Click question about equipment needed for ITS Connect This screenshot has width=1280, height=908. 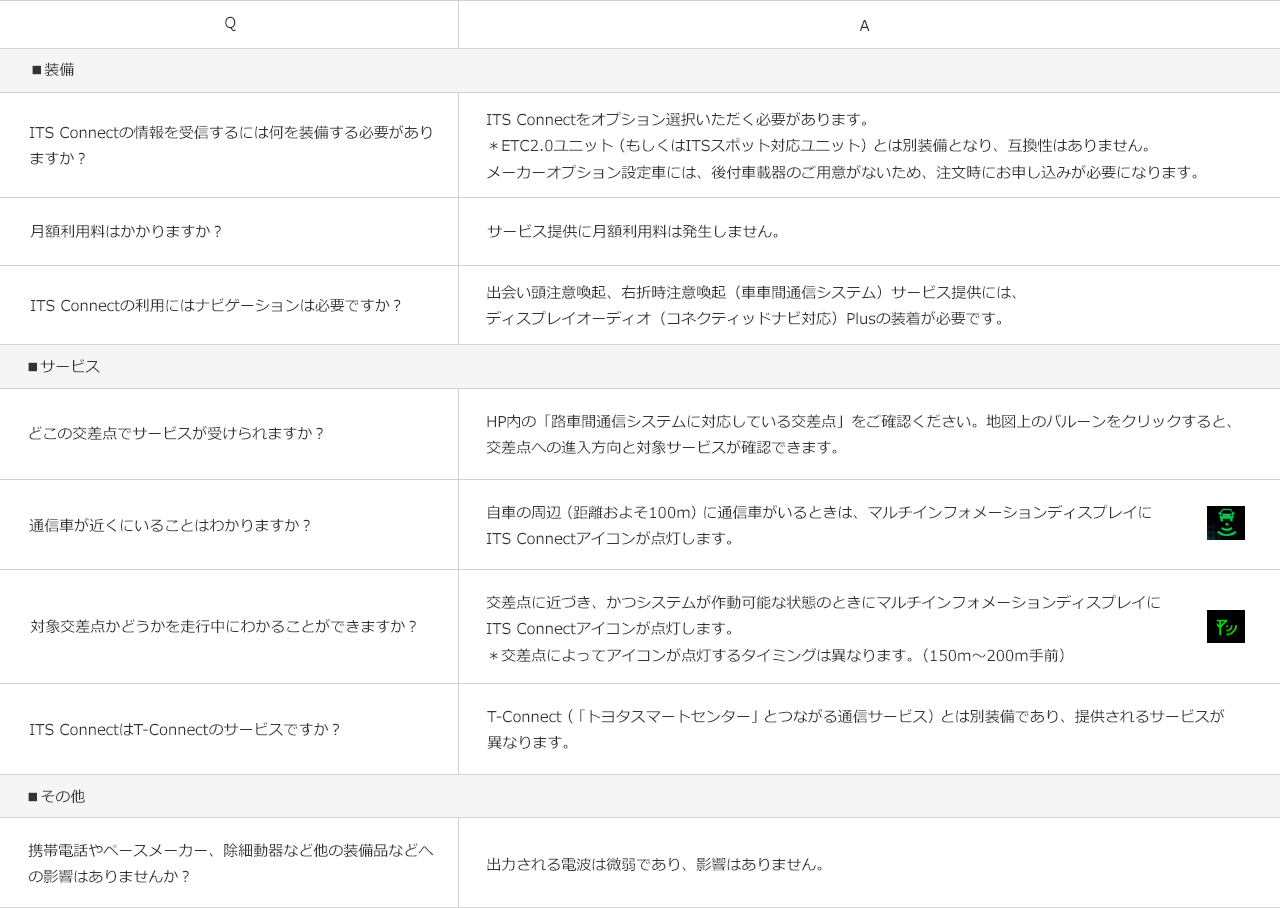pos(231,145)
